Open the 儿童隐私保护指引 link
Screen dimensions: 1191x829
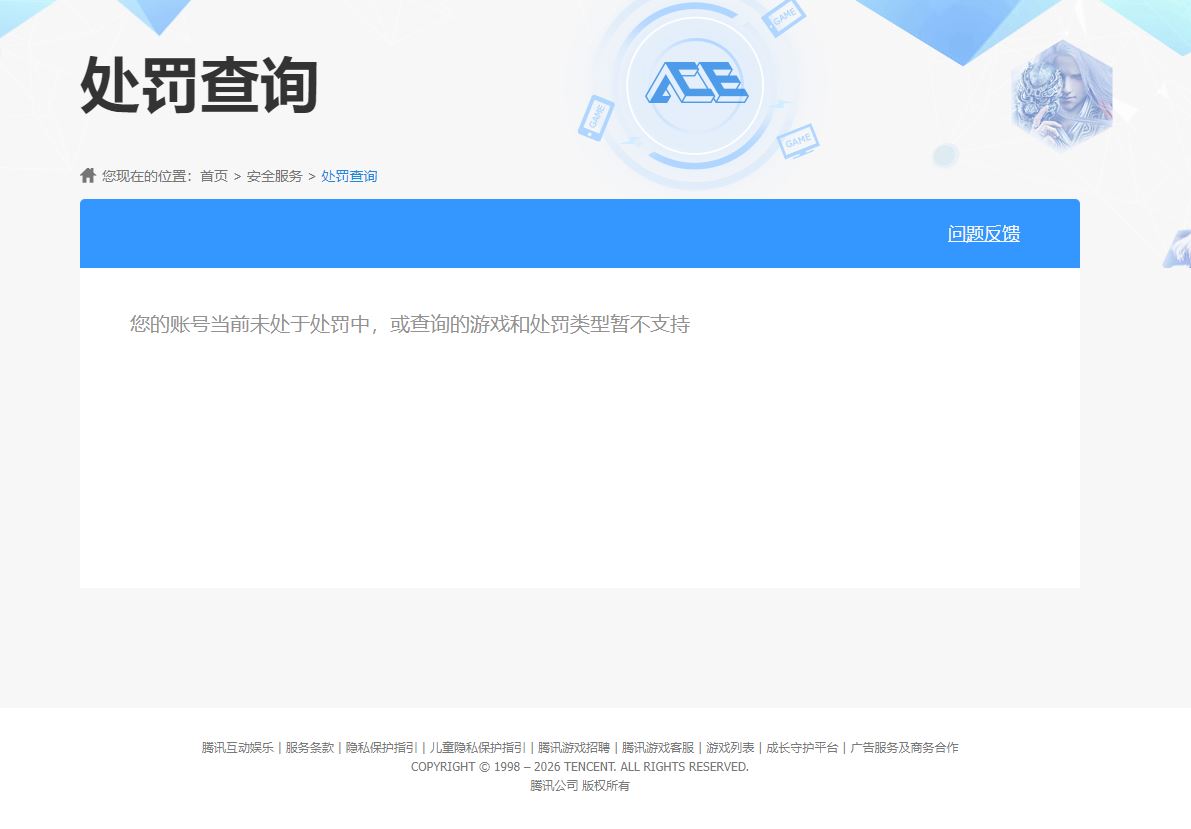(x=473, y=747)
